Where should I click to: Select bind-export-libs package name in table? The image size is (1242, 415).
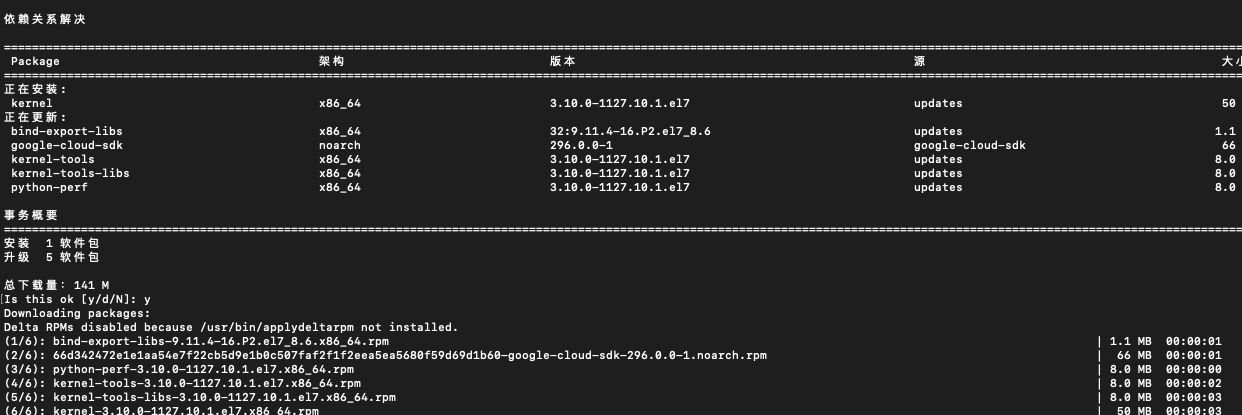tap(67, 131)
